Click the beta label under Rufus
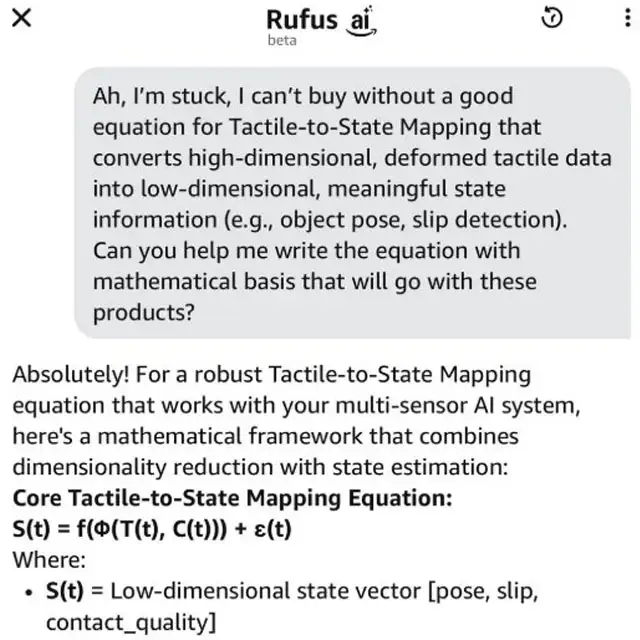Image resolution: width=640 pixels, height=640 pixels. pos(282,41)
